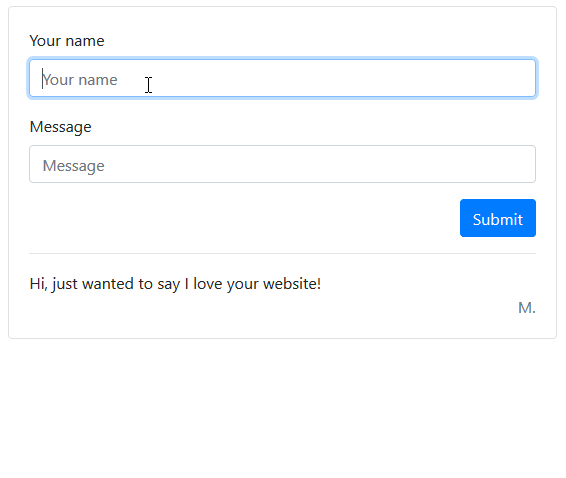Click the author signature "M."
Screen dimensions: 566x478
(x=527, y=308)
